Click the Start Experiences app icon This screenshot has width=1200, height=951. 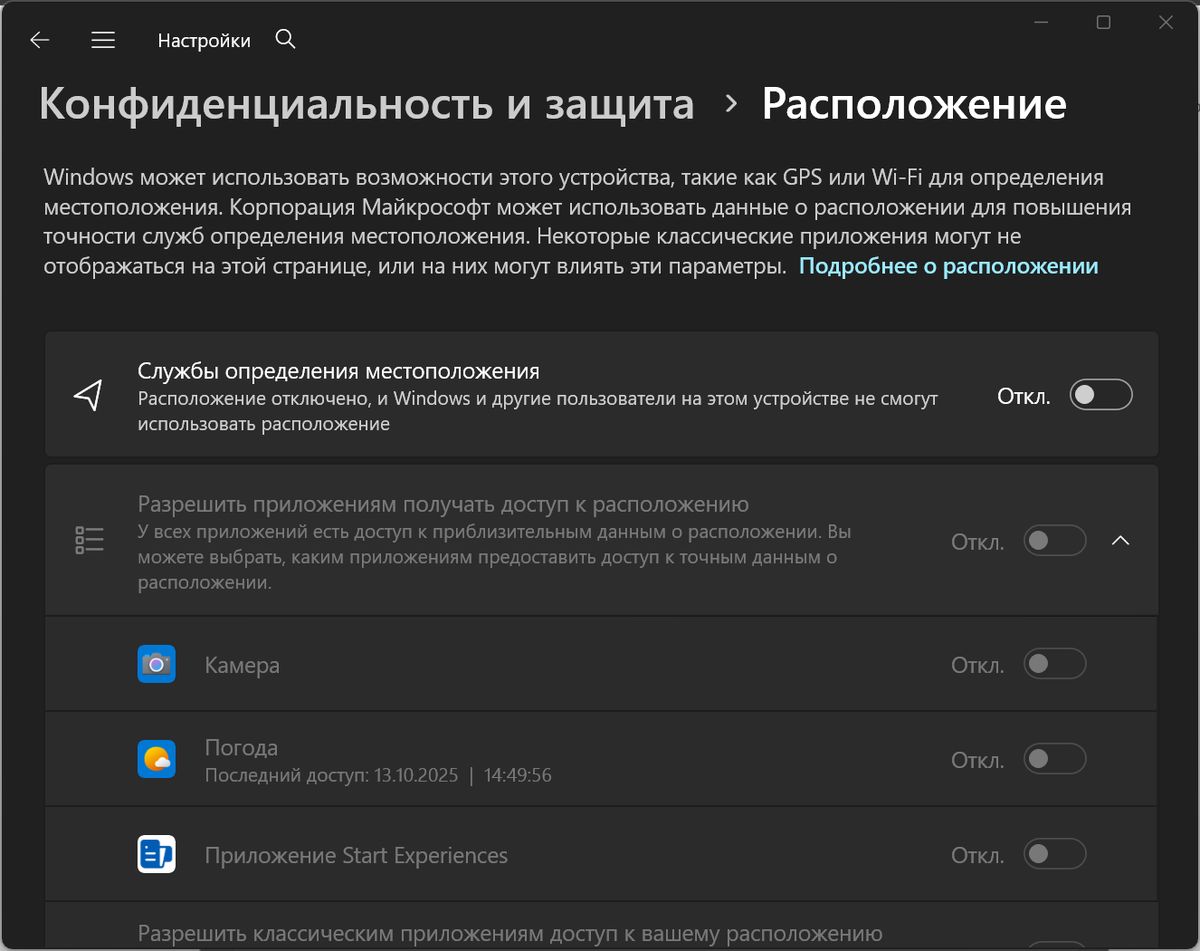click(x=157, y=854)
